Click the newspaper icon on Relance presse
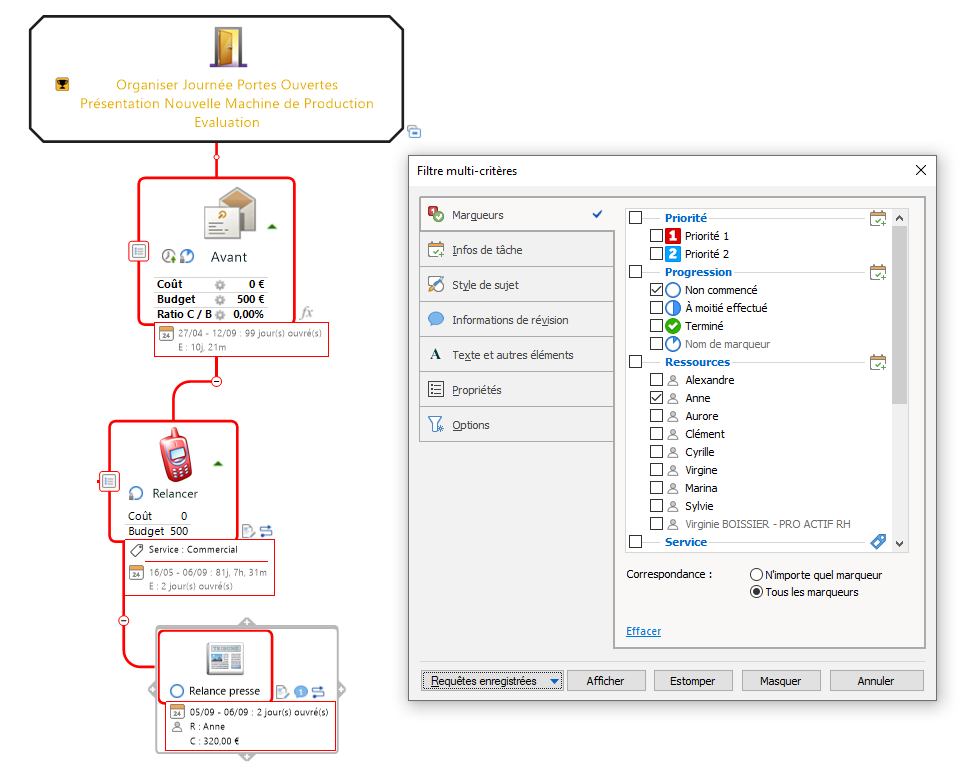 225,659
